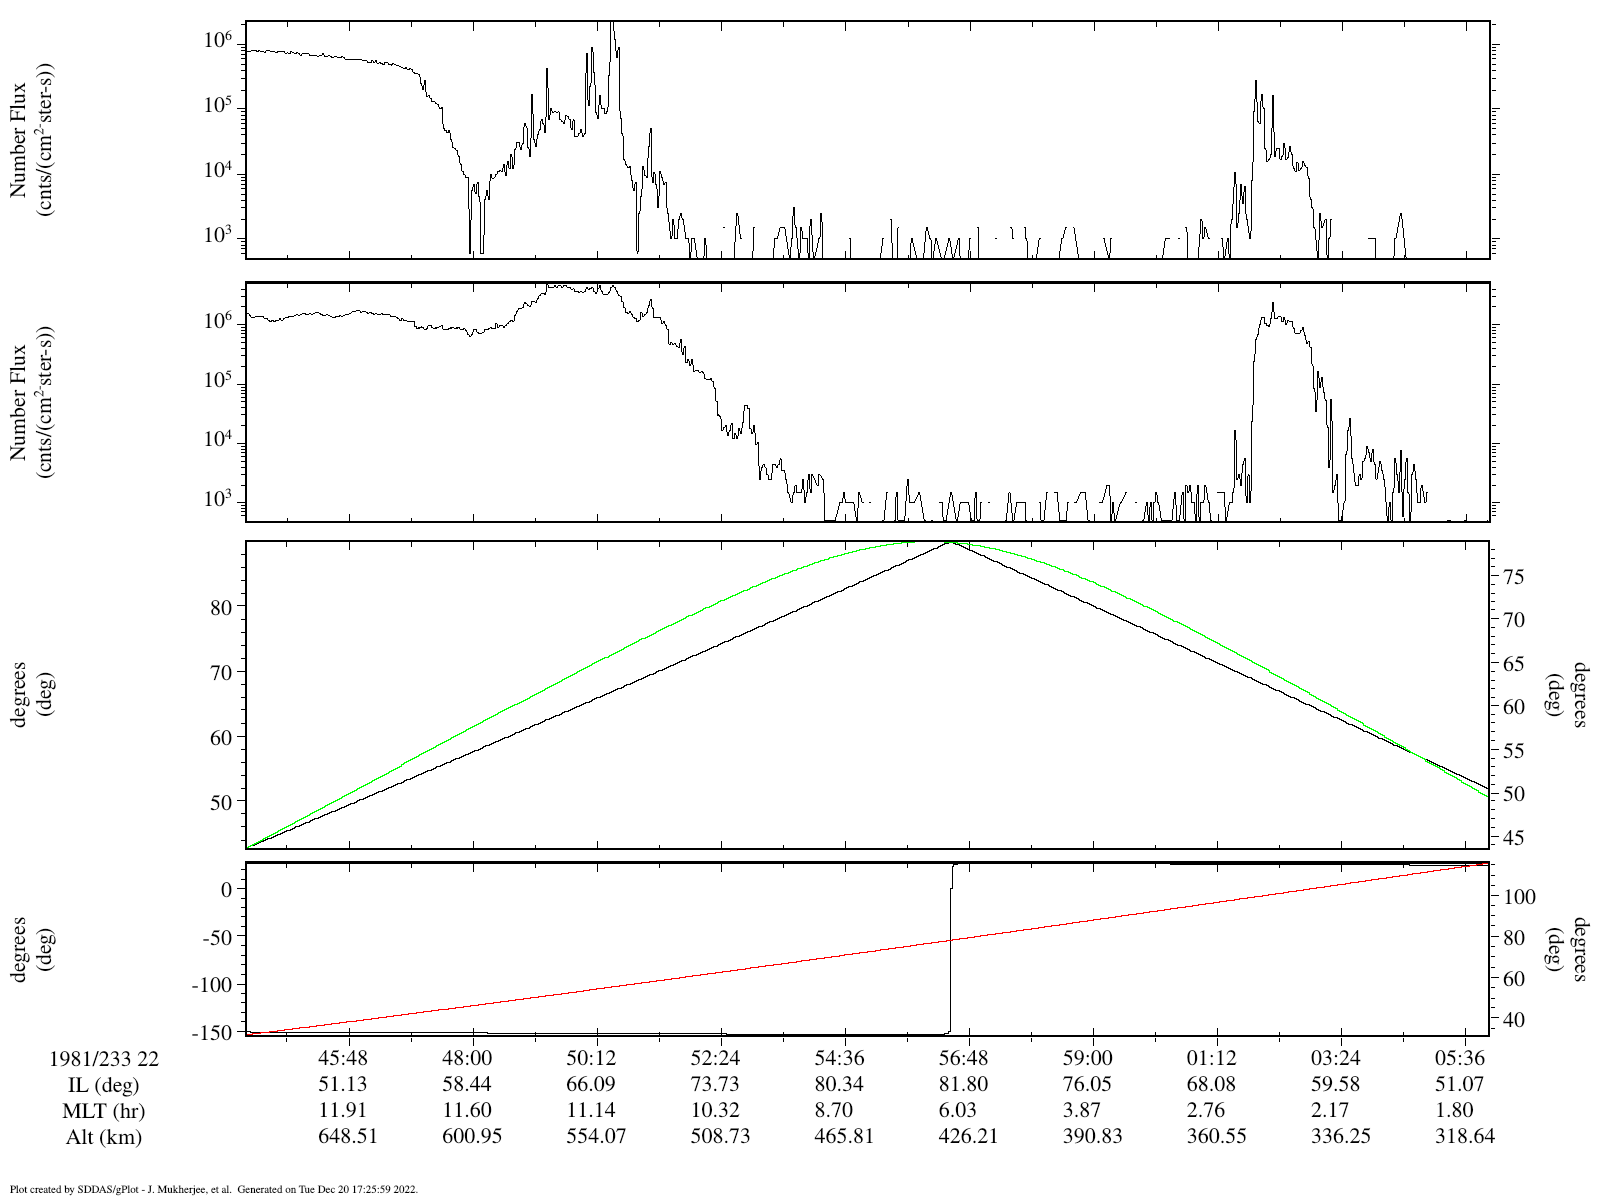Image resolution: width=1600 pixels, height=1200 pixels.
Task: Select the MLT (hr) row label
Action: (x=104, y=1111)
